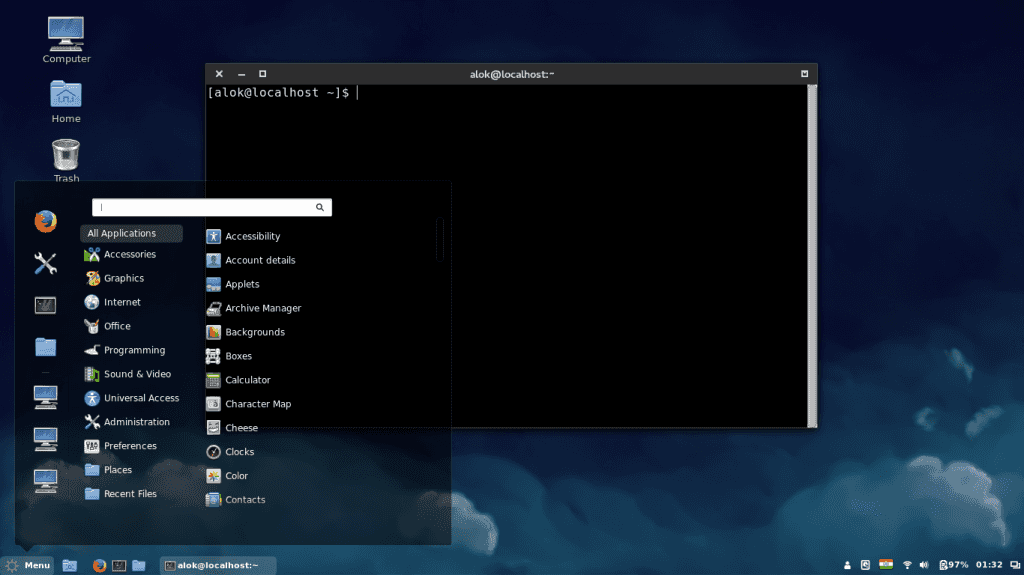Screen dimensions: 1024x575
Task: Select the Accessories category
Action: pyautogui.click(x=130, y=254)
